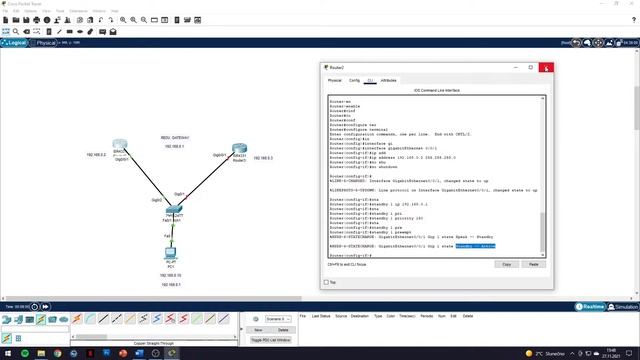The width and height of the screenshot is (640, 360).
Task: Show hidden system tray icons chevron
Action: pos(572,353)
